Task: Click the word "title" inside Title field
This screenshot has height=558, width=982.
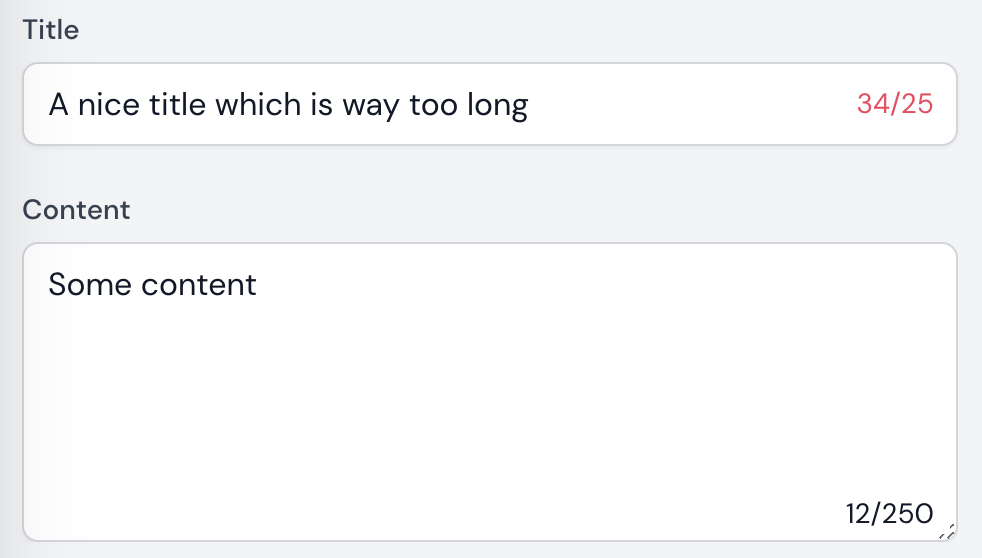Action: click(177, 104)
